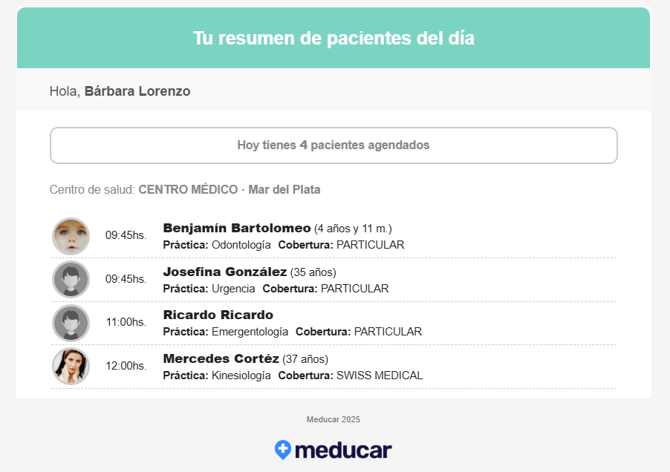Click Josefina González's gray avatar icon
670x472 pixels.
tap(71, 279)
